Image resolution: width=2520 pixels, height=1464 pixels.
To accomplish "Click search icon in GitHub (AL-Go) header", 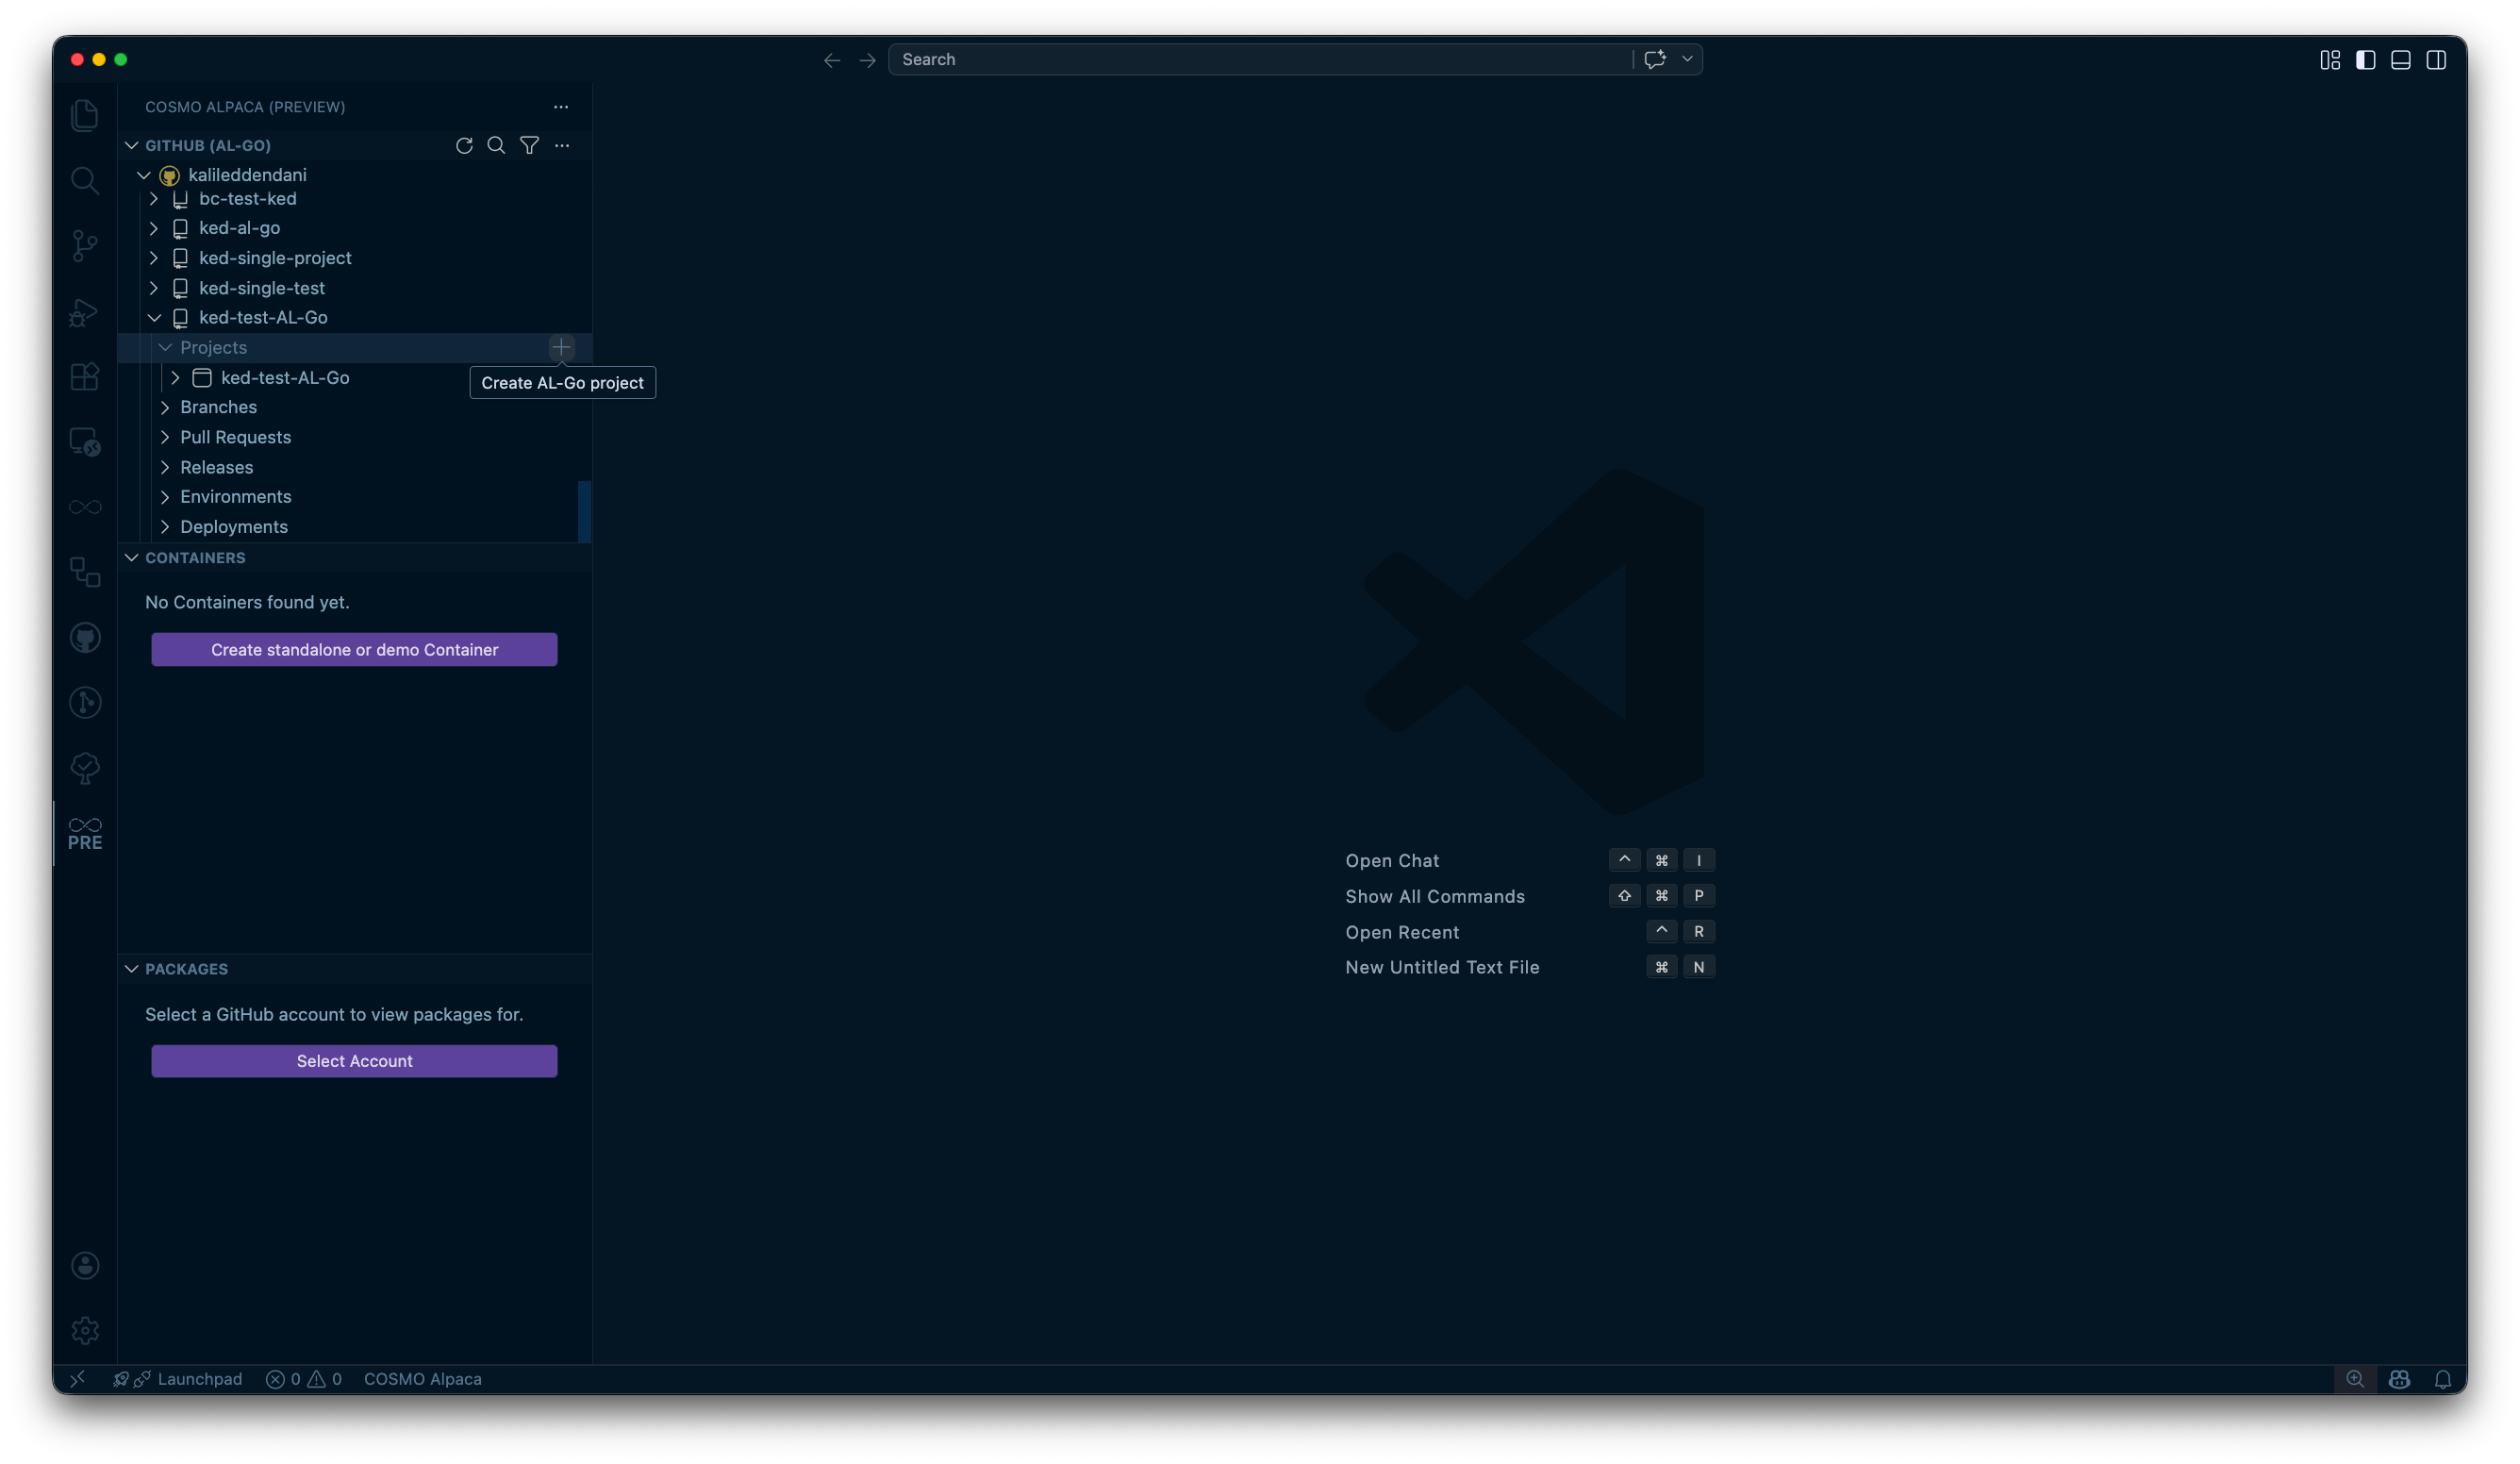I will click(496, 146).
